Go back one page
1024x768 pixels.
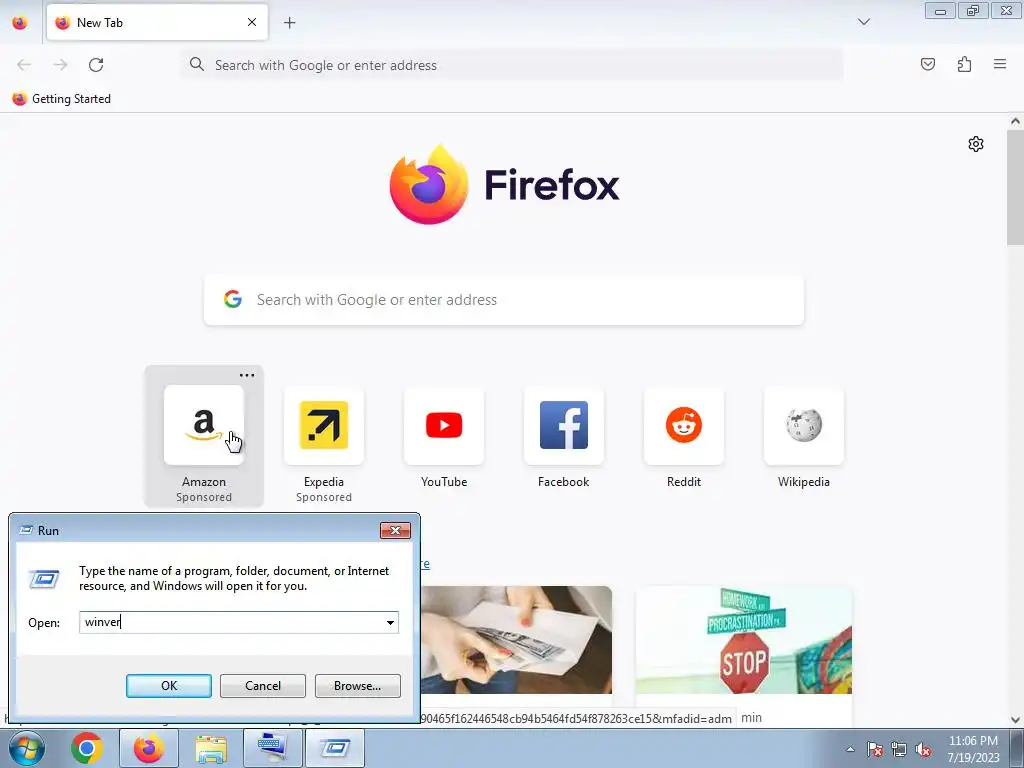point(24,65)
